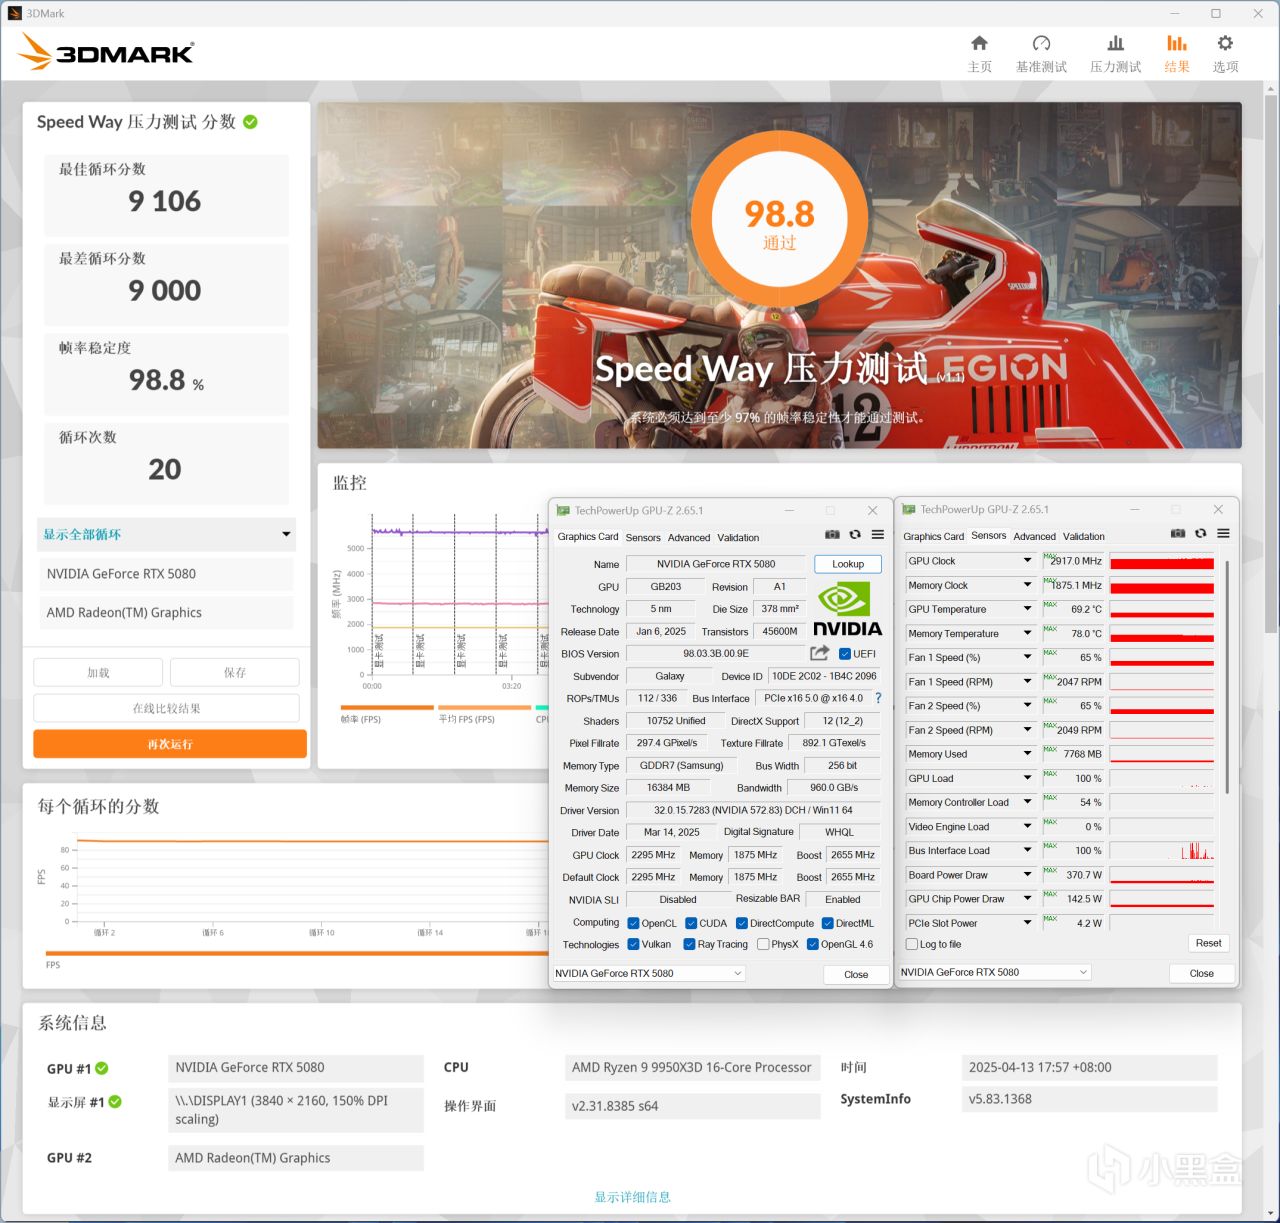Click the 加载 load button
The height and width of the screenshot is (1223, 1280).
pyautogui.click(x=98, y=672)
